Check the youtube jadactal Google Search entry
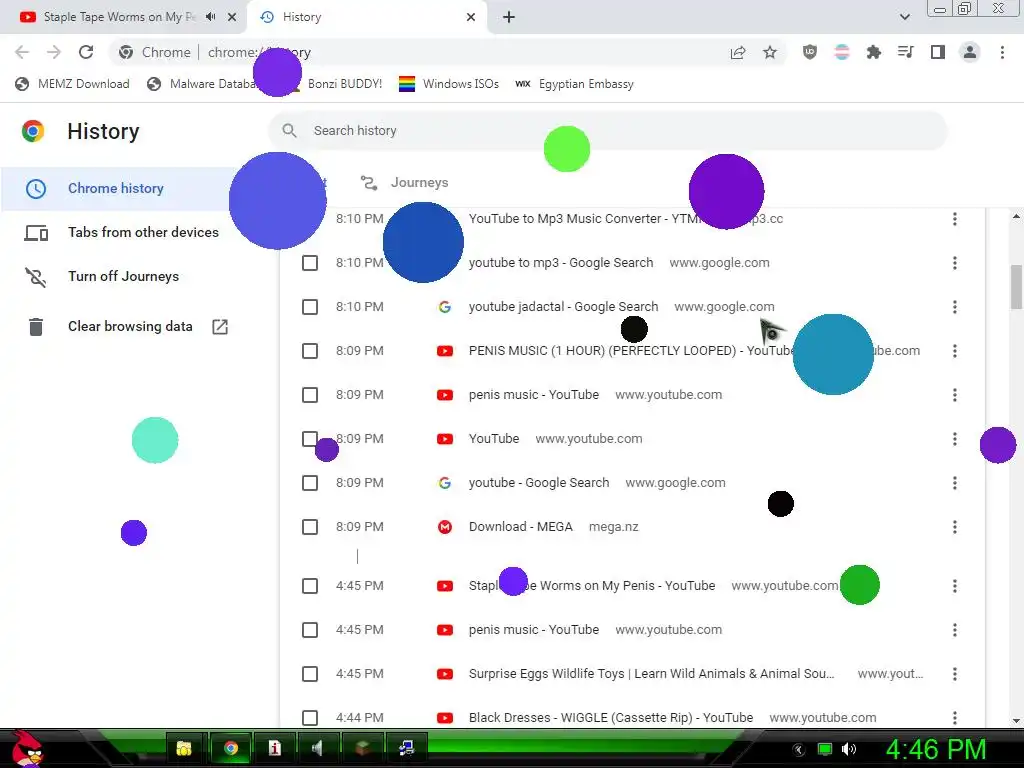 coord(310,307)
